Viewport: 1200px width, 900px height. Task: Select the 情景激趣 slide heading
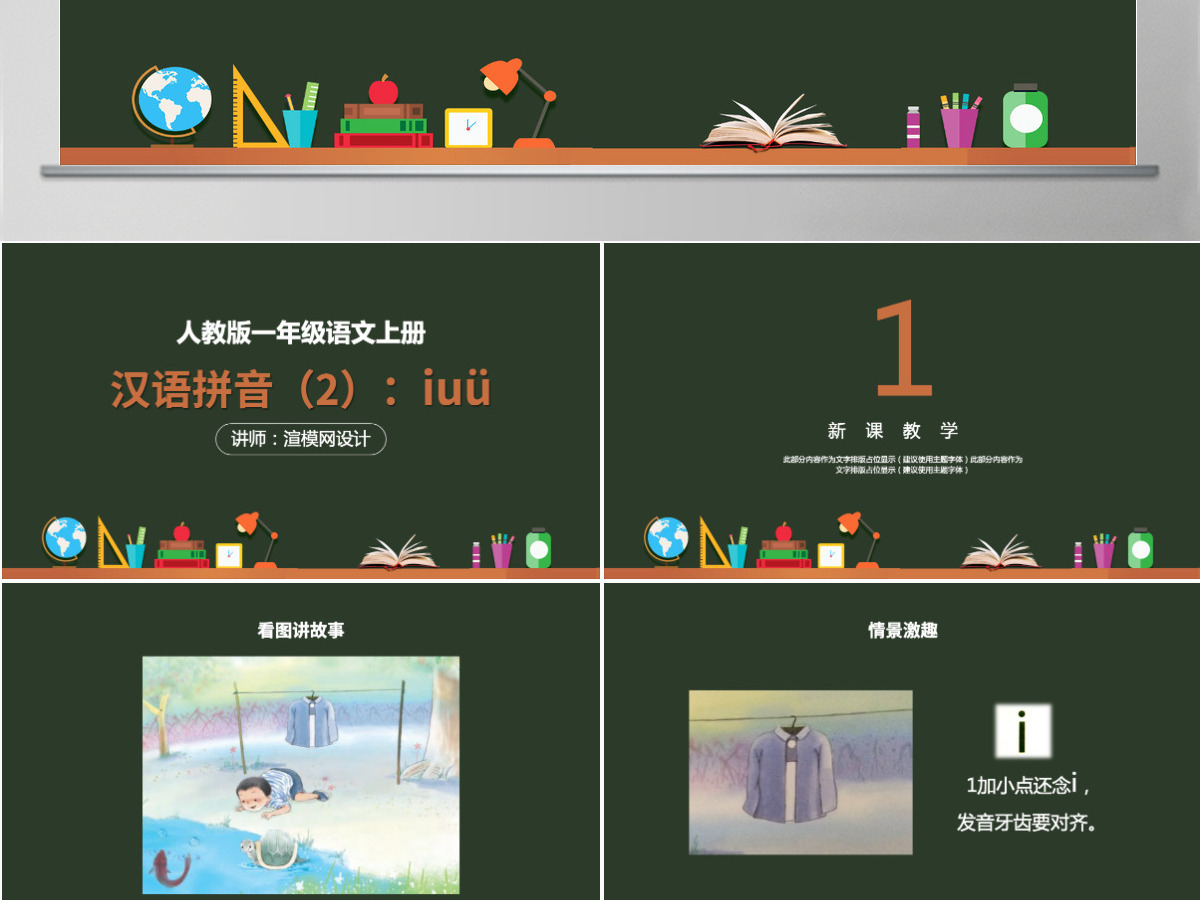pos(903,630)
